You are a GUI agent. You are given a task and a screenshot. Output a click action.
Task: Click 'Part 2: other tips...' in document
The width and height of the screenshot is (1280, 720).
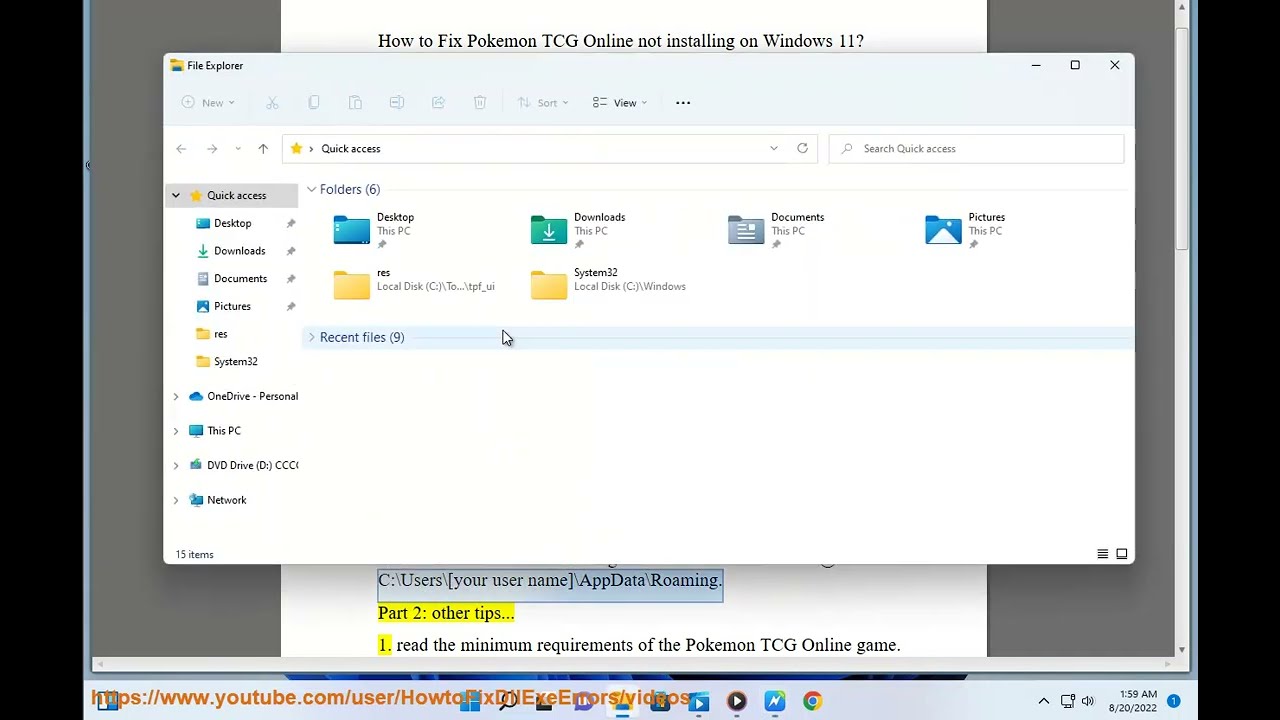(x=446, y=613)
